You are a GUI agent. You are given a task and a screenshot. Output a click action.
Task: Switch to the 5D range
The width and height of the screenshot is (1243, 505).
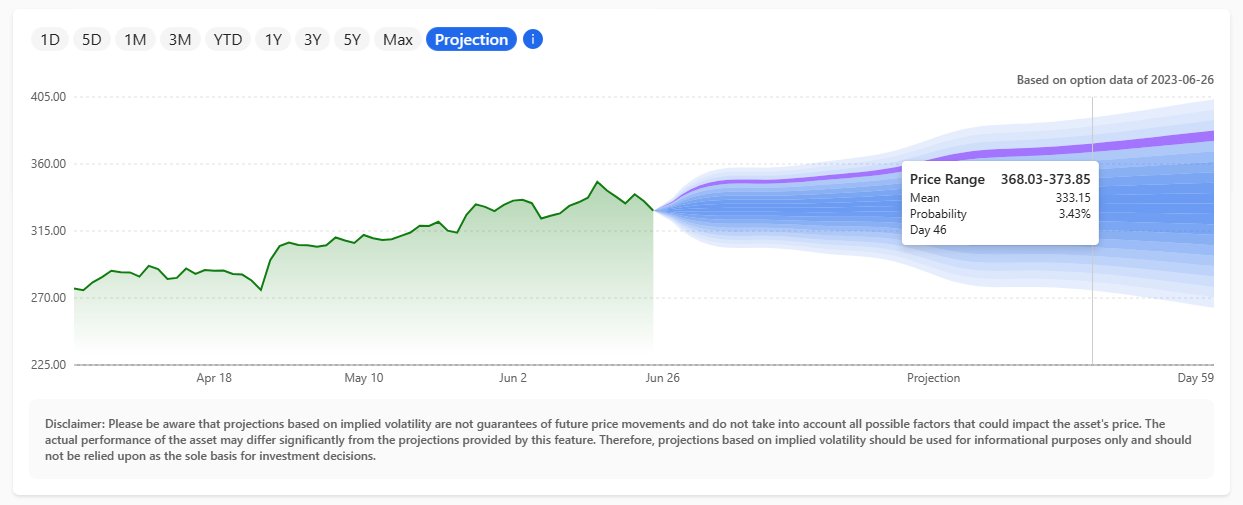pos(92,40)
